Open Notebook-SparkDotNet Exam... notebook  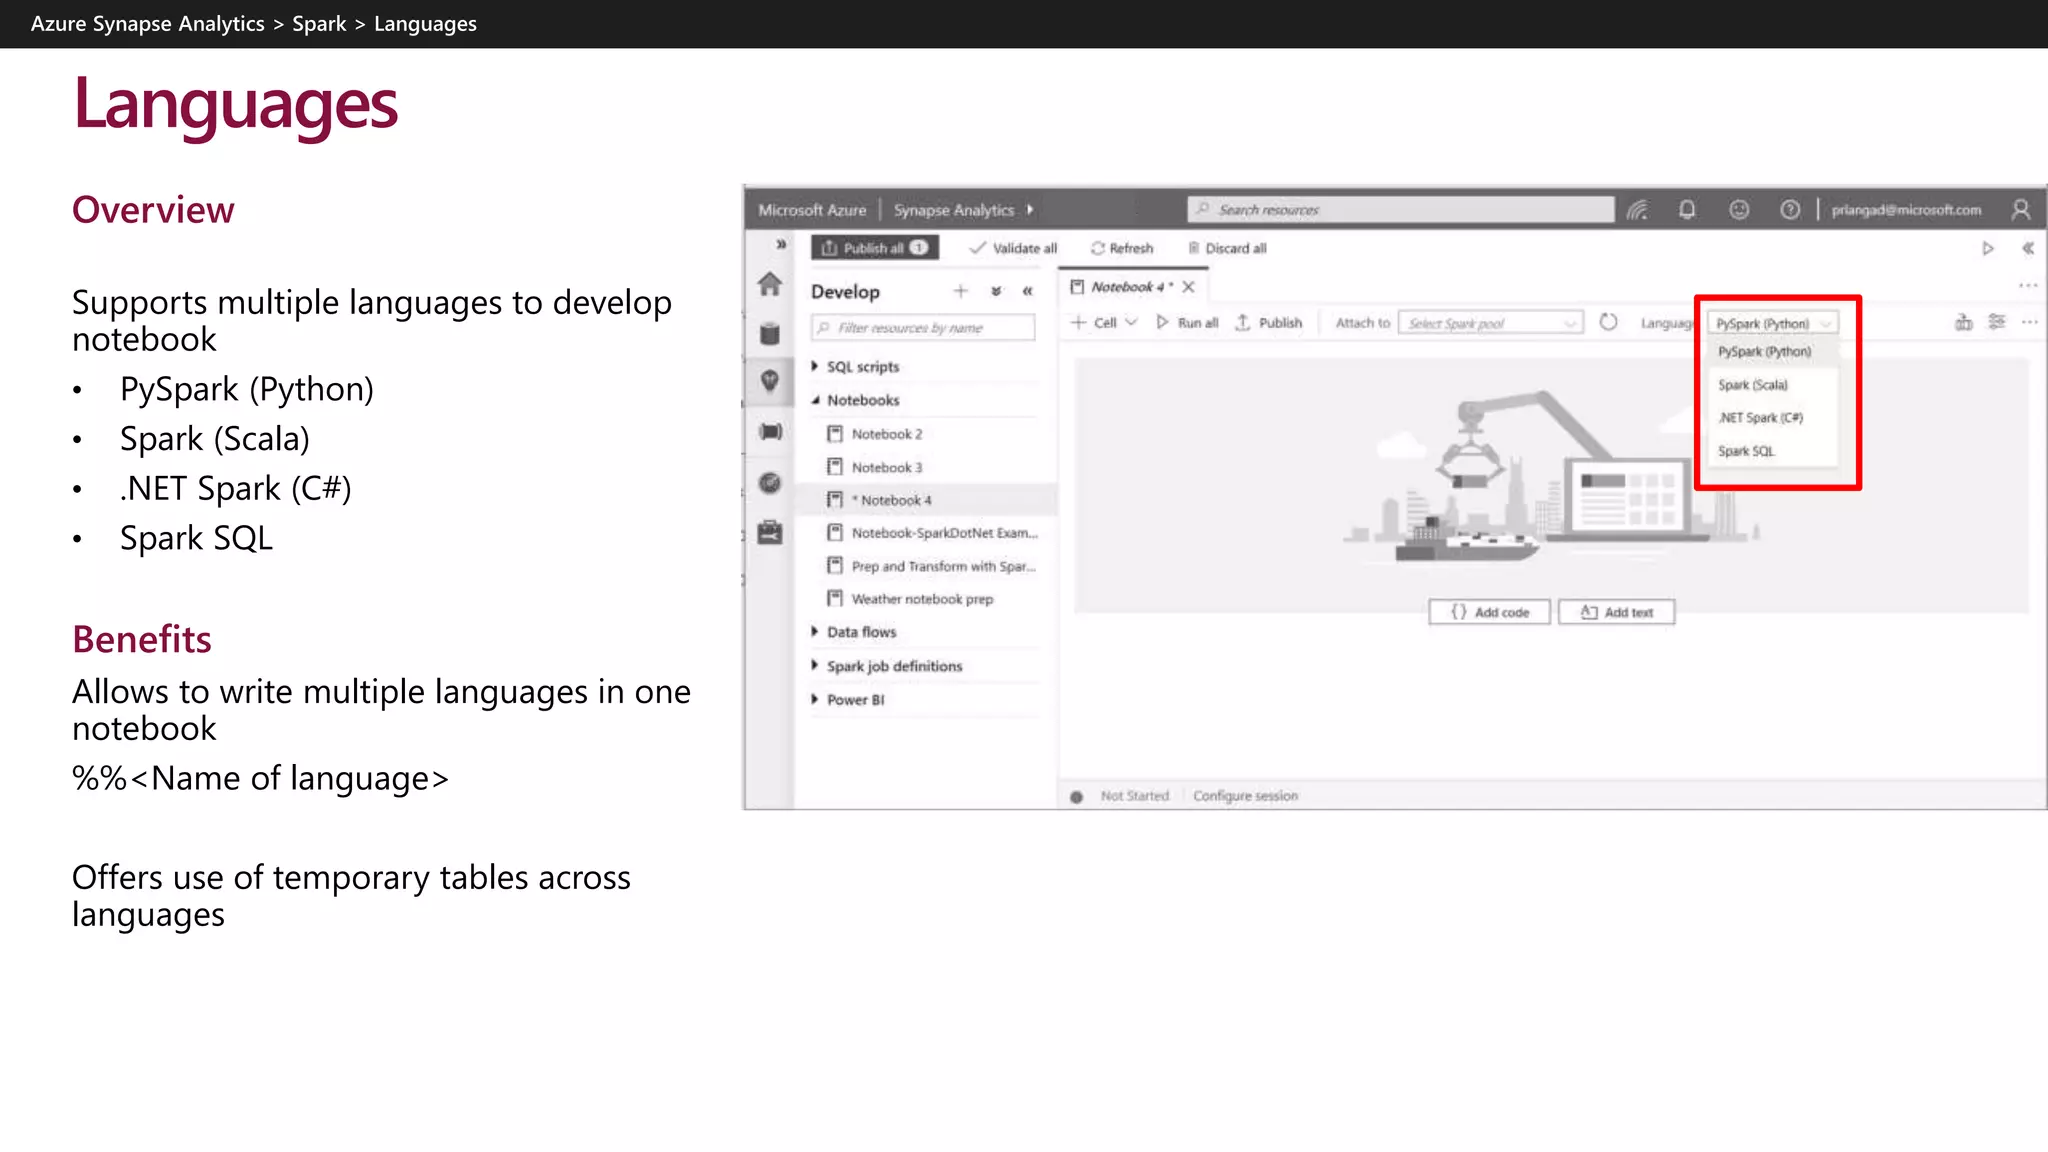(944, 533)
